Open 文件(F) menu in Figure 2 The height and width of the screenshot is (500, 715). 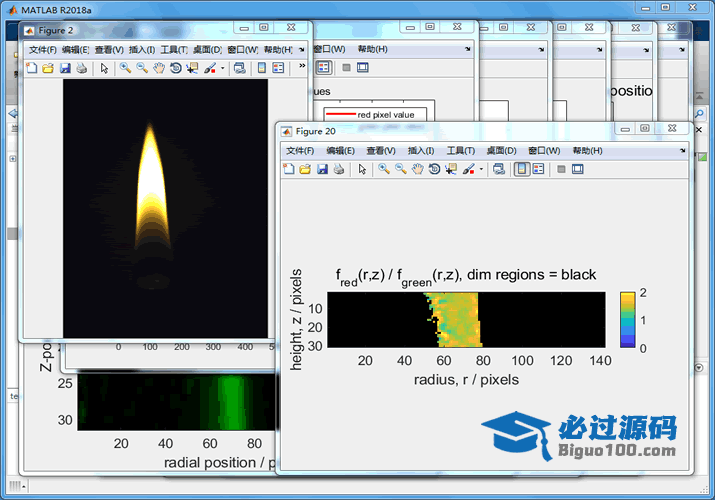42,50
